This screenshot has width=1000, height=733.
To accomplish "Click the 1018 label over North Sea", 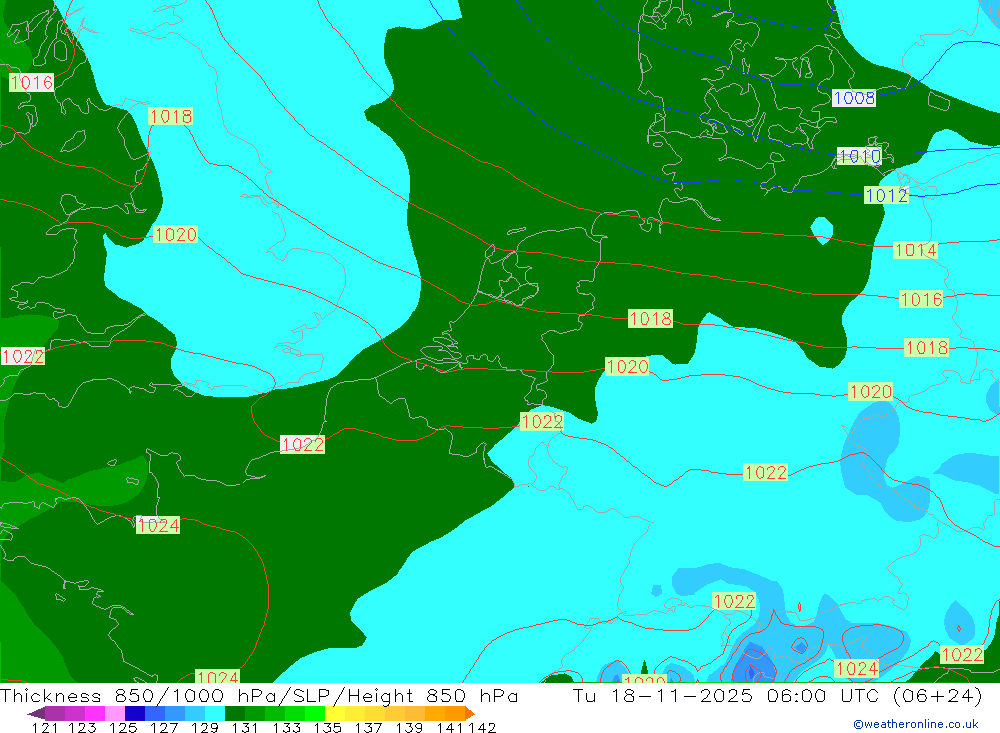I will click(170, 116).
